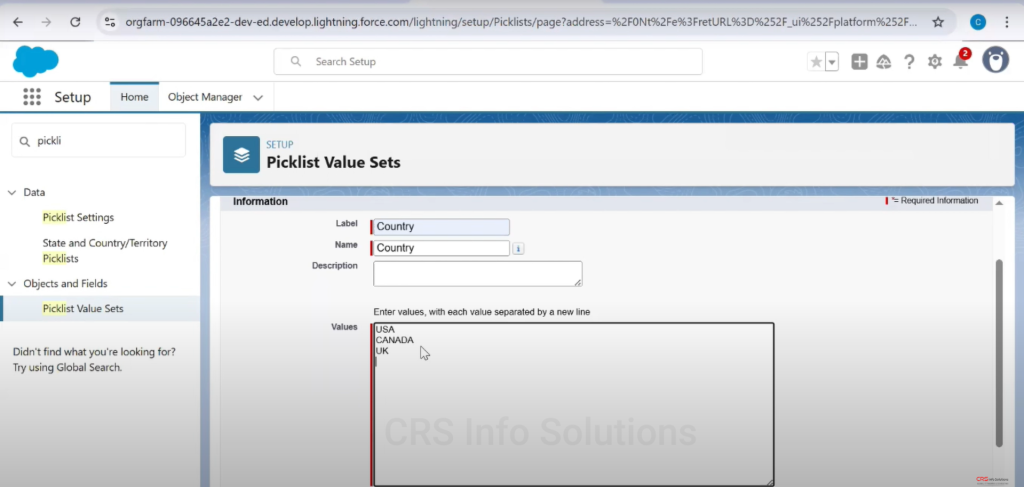Screen dimensions: 1024x487
Task: Open the Chrome profile avatar
Action: point(978,22)
